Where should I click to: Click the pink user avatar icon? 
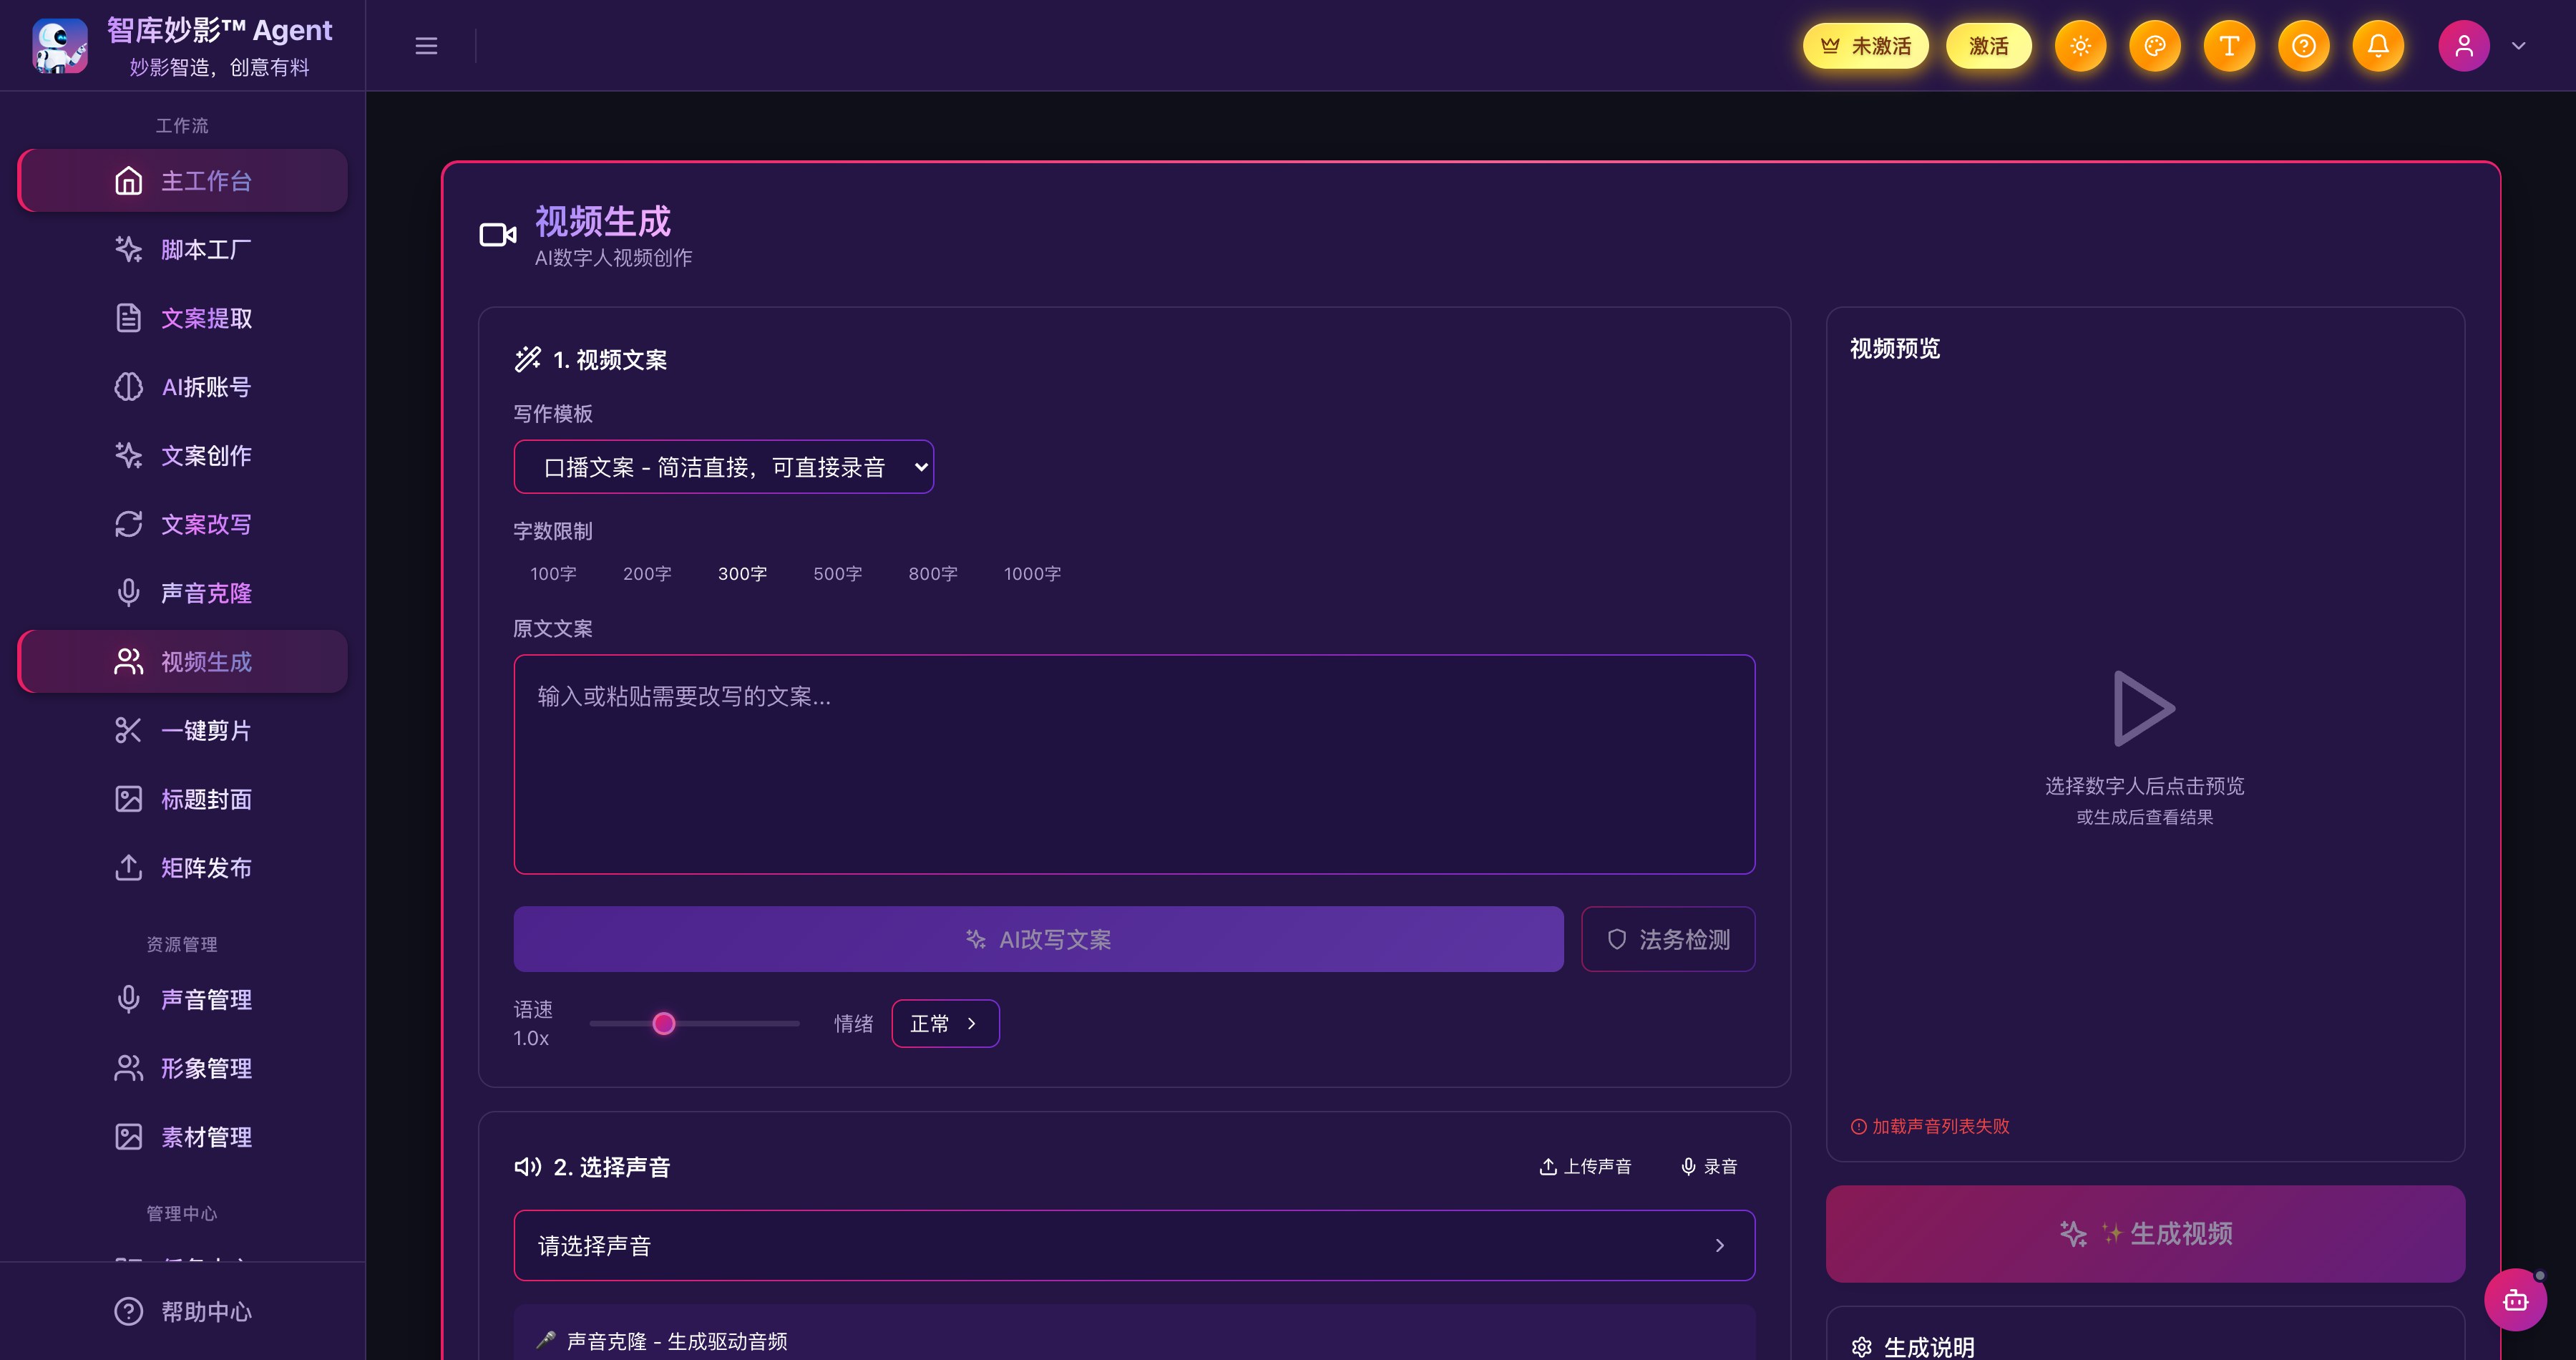coord(2464,46)
